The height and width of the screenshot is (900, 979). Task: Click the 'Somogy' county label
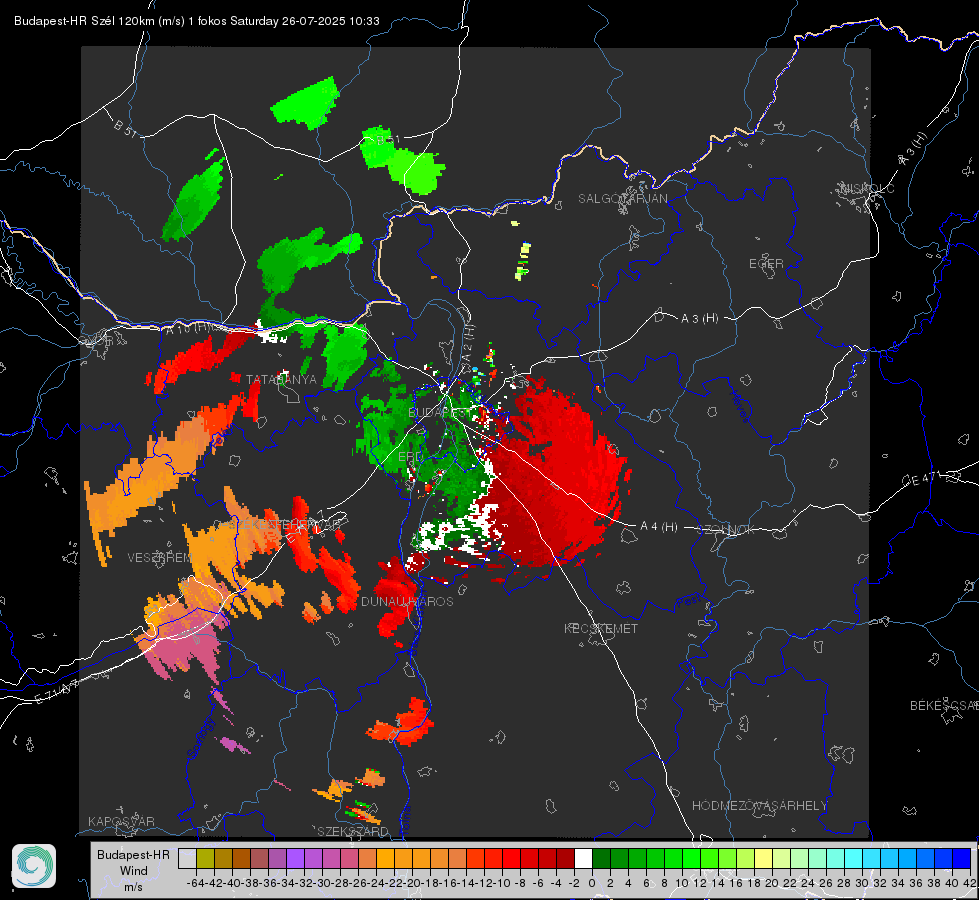[x=200, y=738]
